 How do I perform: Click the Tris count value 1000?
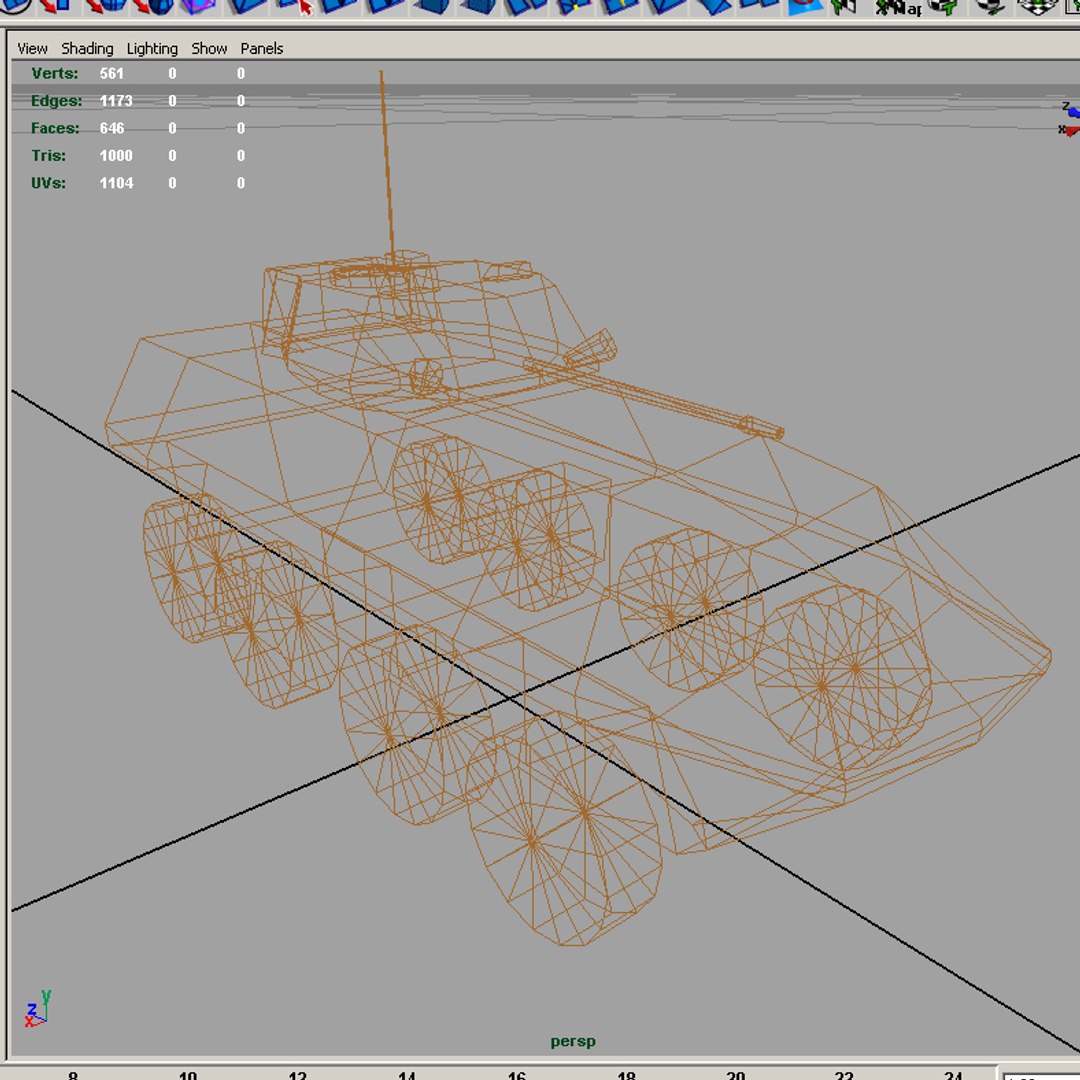tap(116, 156)
